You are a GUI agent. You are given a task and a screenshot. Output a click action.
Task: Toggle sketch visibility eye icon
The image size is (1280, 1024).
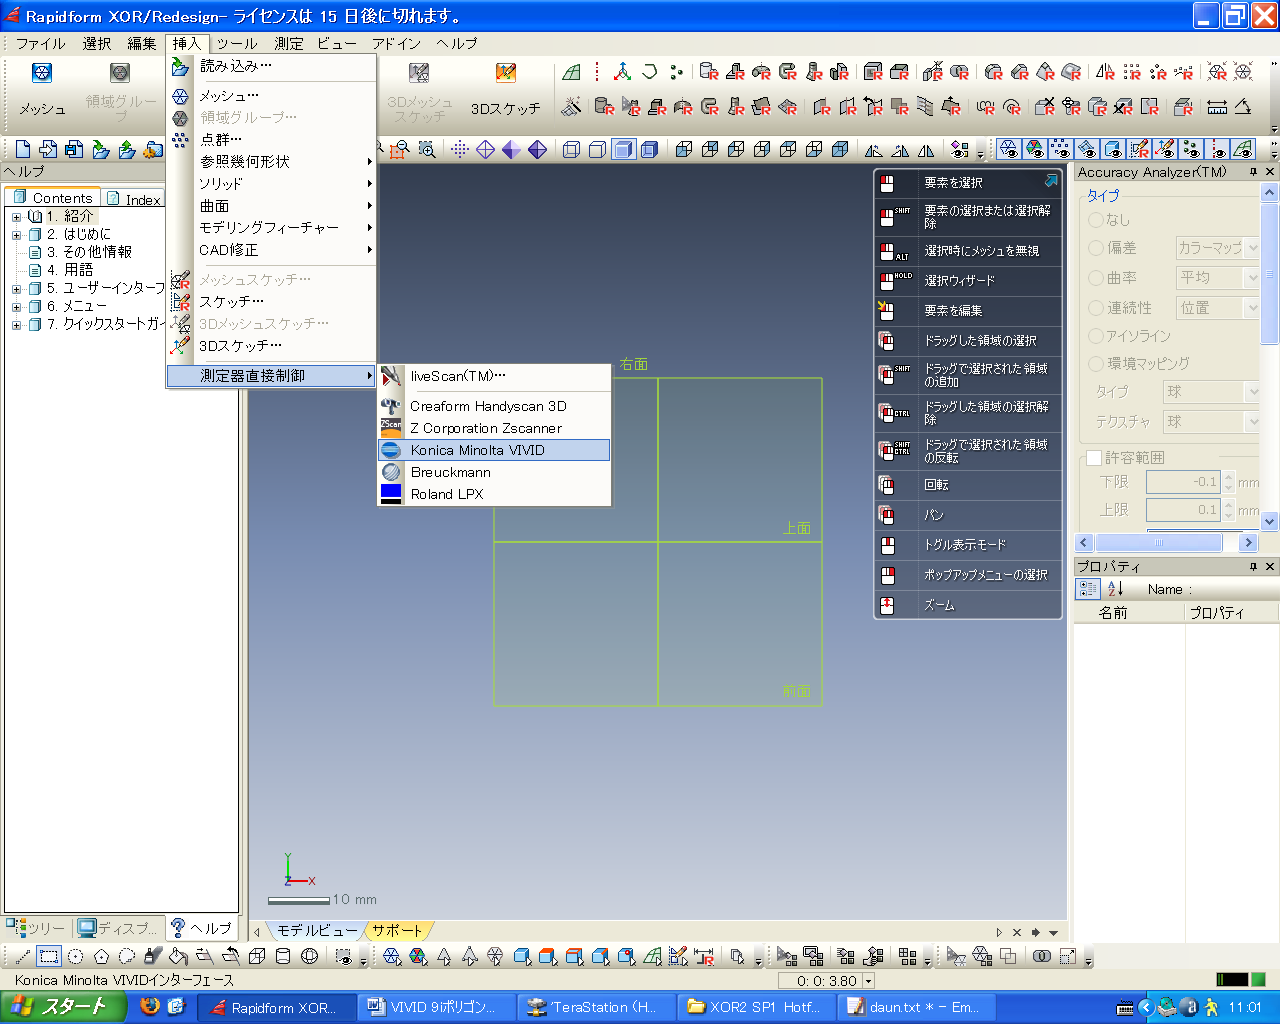1139,149
